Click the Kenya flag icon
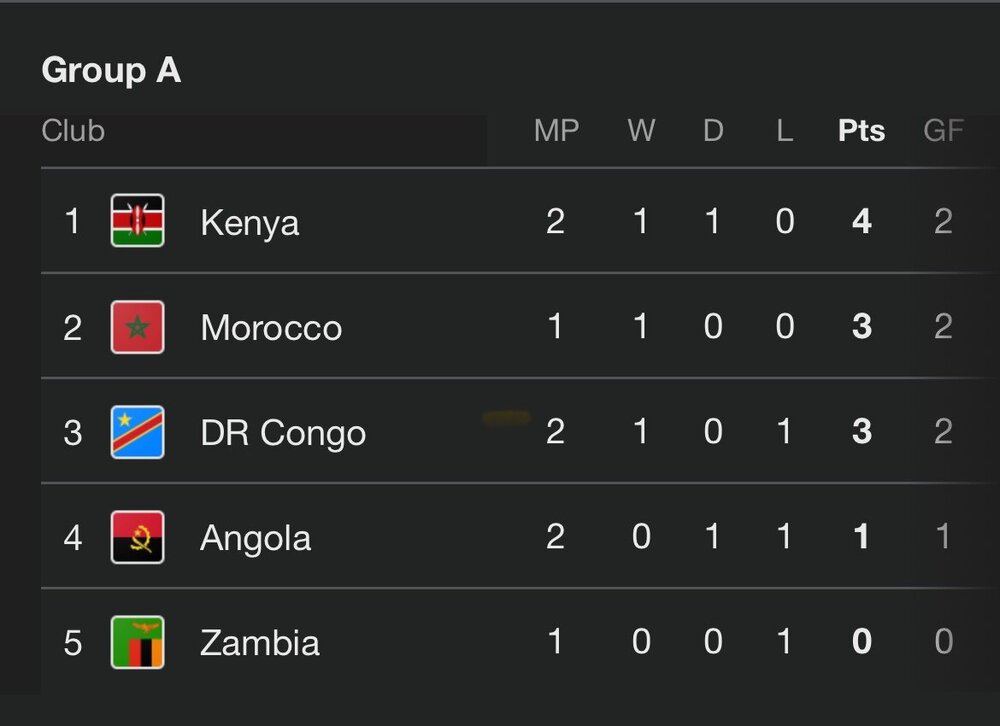 tap(137, 221)
